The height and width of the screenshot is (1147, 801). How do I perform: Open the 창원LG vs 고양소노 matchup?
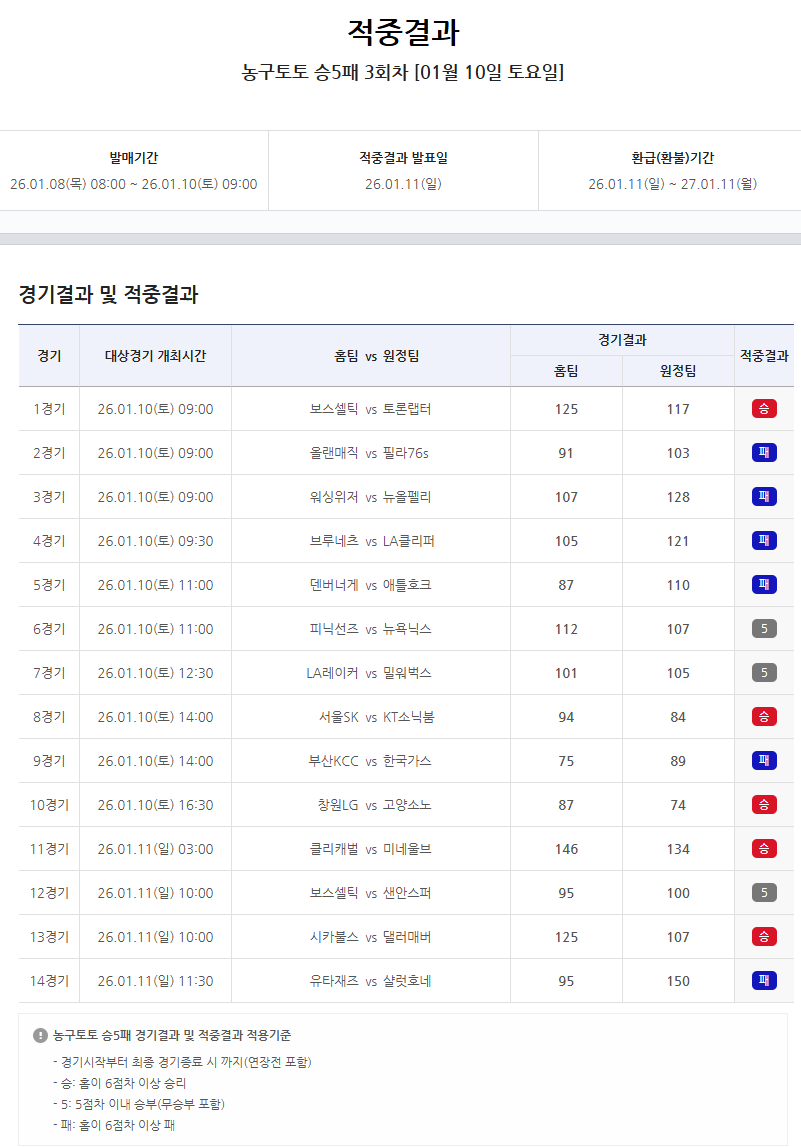(x=370, y=804)
